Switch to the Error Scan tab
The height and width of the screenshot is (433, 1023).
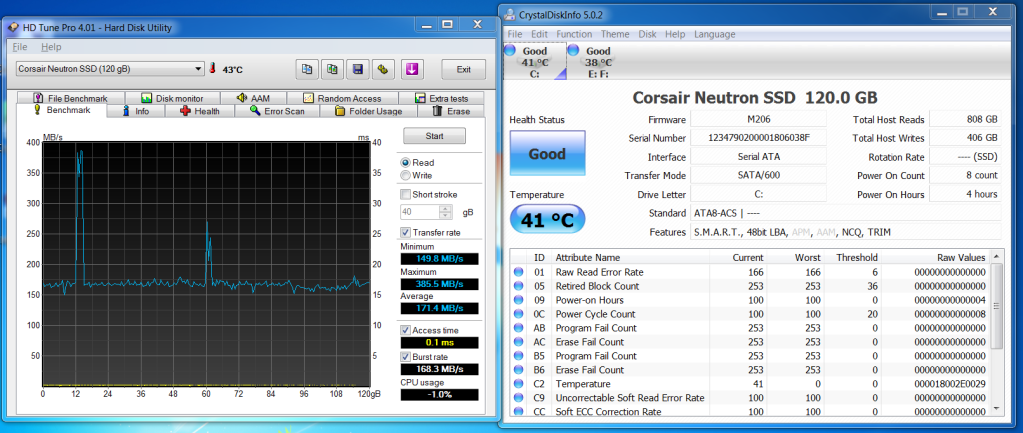pyautogui.click(x=277, y=111)
